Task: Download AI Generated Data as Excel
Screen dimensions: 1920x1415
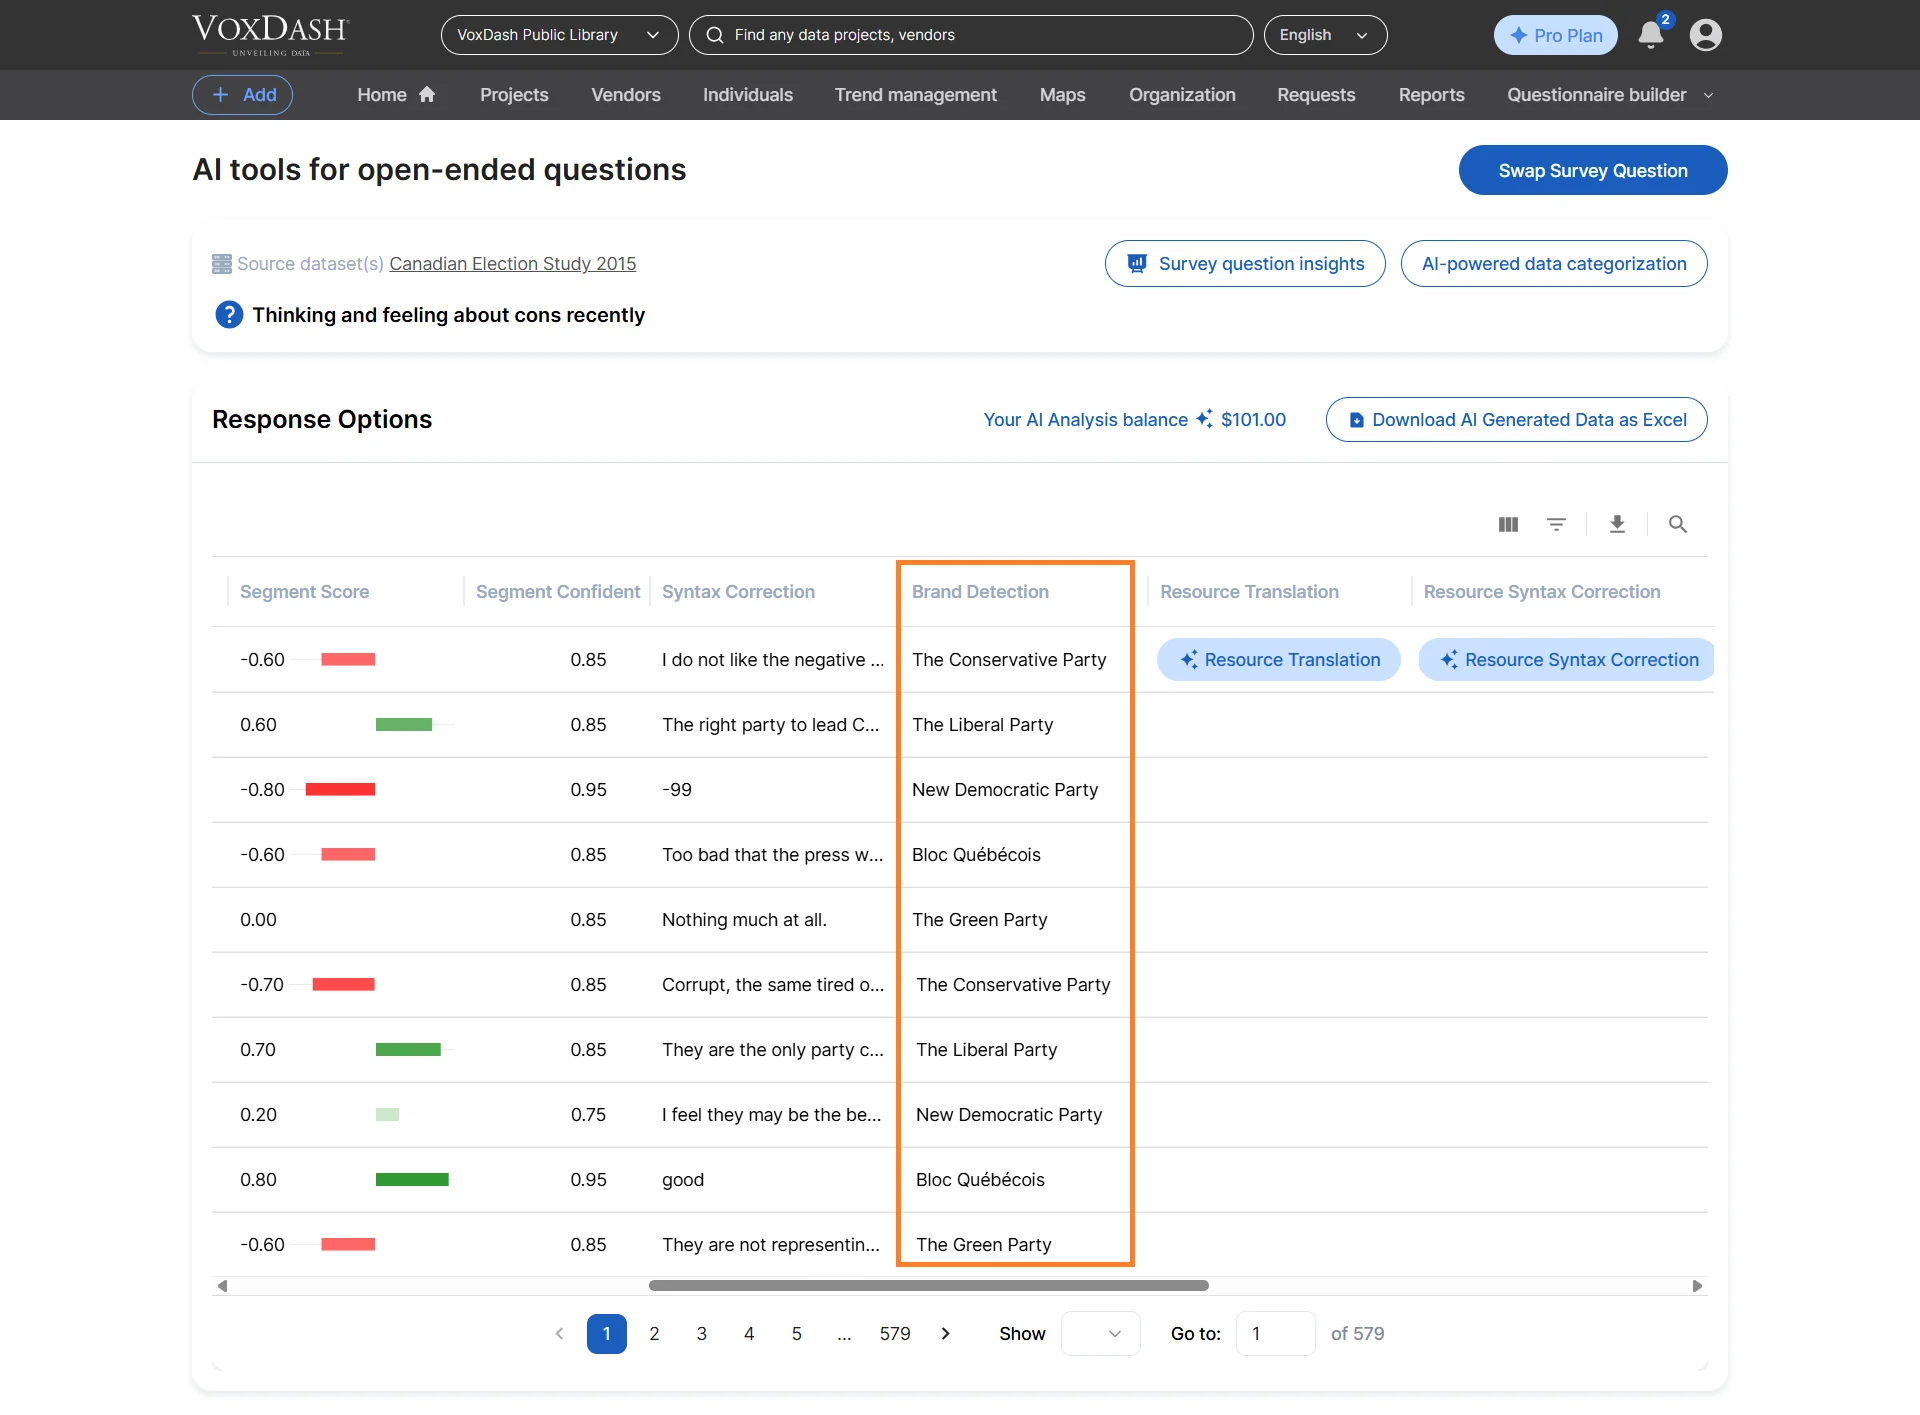Action: [x=1516, y=419]
